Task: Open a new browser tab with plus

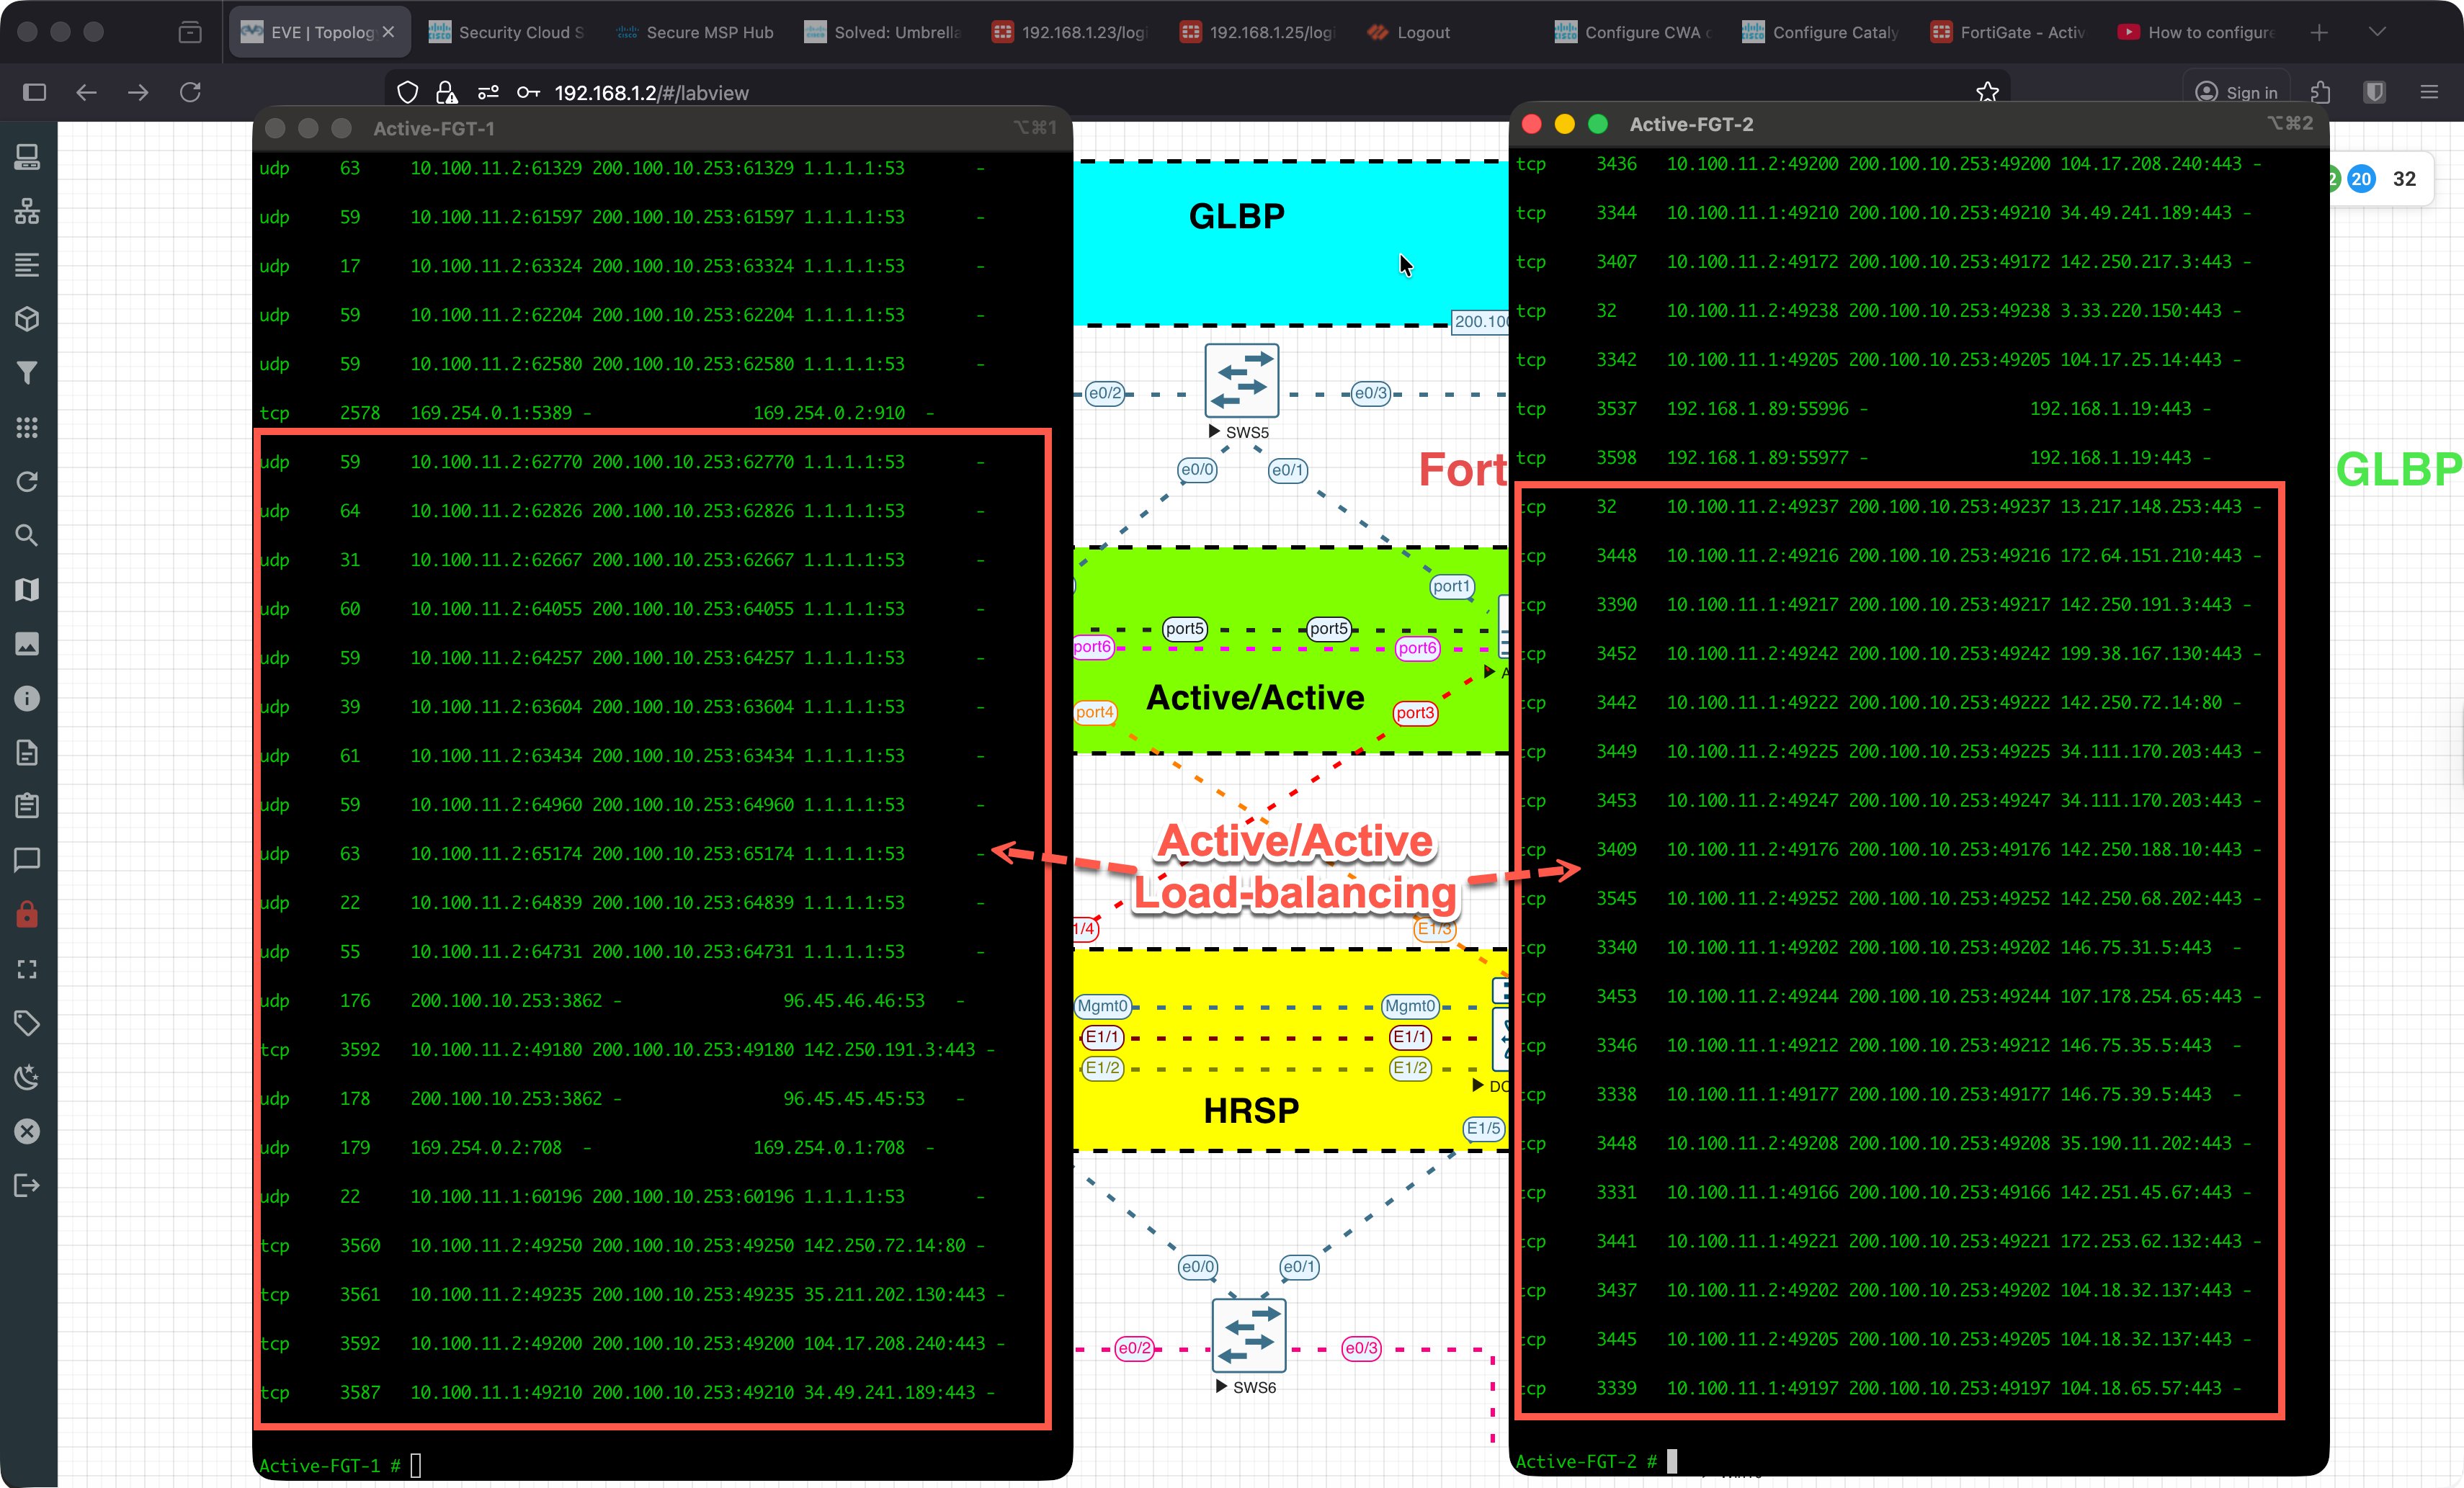Action: coord(2318,32)
